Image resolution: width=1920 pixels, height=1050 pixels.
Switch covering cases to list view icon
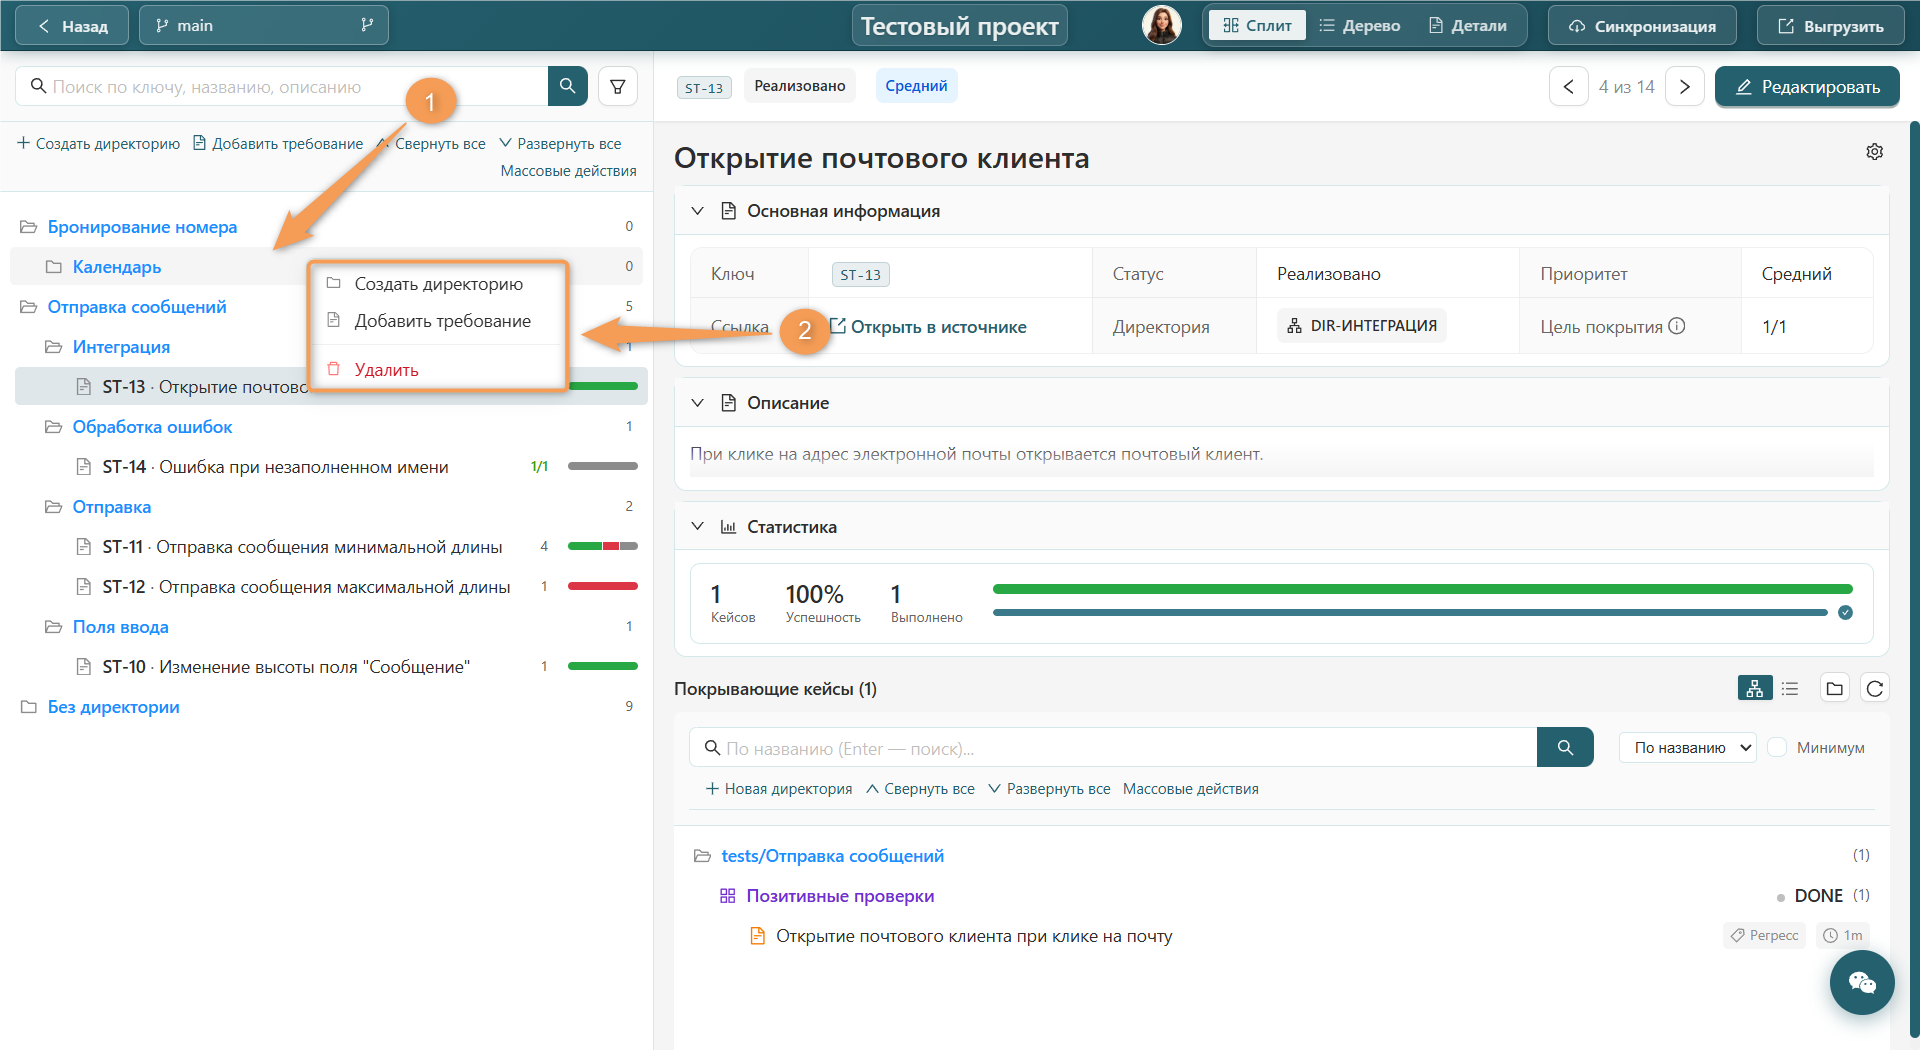[1790, 688]
